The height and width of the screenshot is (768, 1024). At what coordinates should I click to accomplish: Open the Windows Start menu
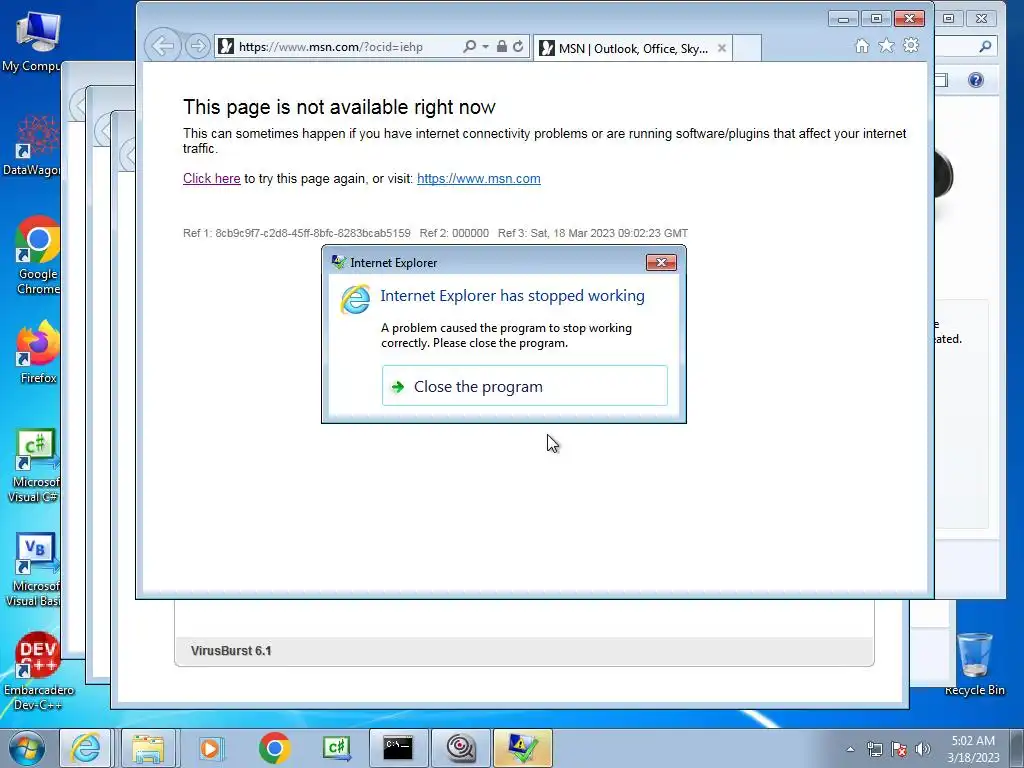26,748
